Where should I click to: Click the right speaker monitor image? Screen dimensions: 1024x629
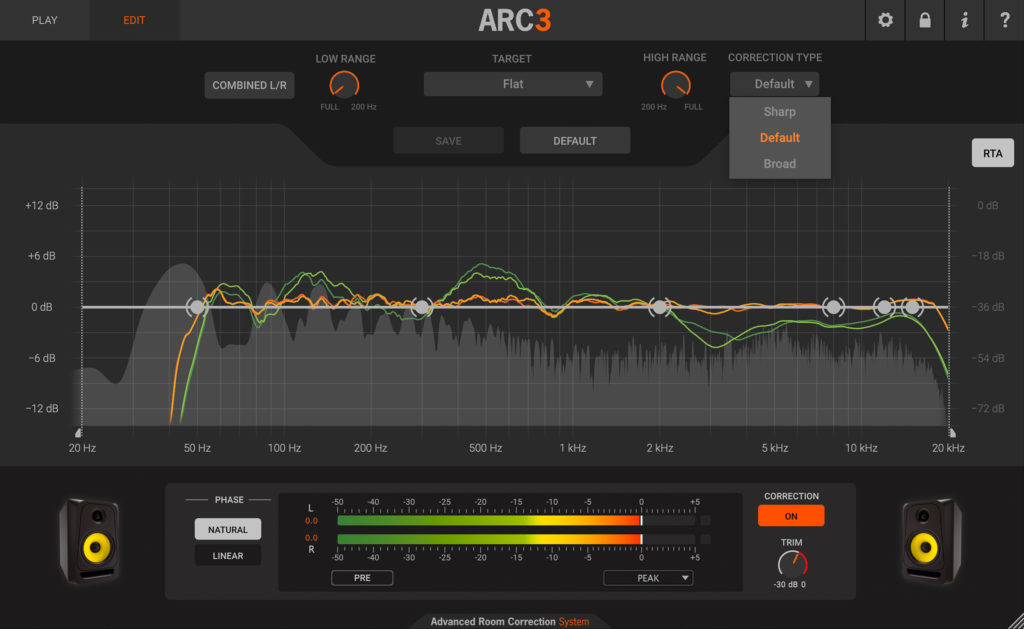(932, 540)
